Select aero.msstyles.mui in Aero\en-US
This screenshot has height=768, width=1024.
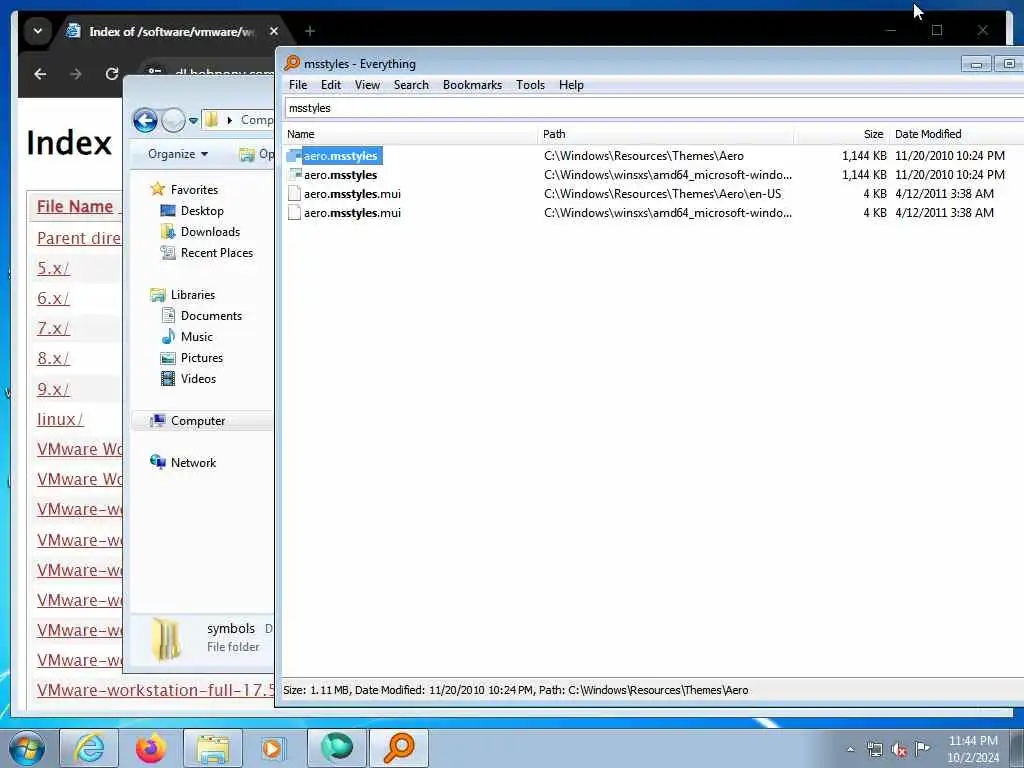point(352,193)
